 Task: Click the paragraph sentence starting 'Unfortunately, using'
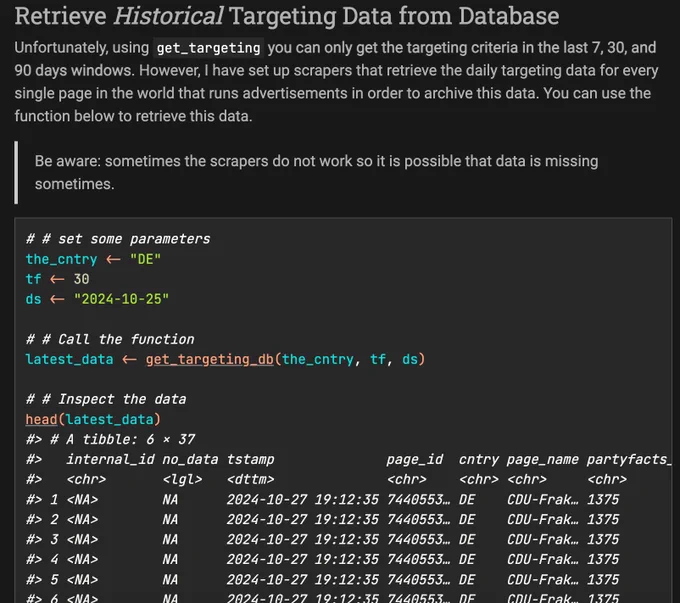point(337,82)
